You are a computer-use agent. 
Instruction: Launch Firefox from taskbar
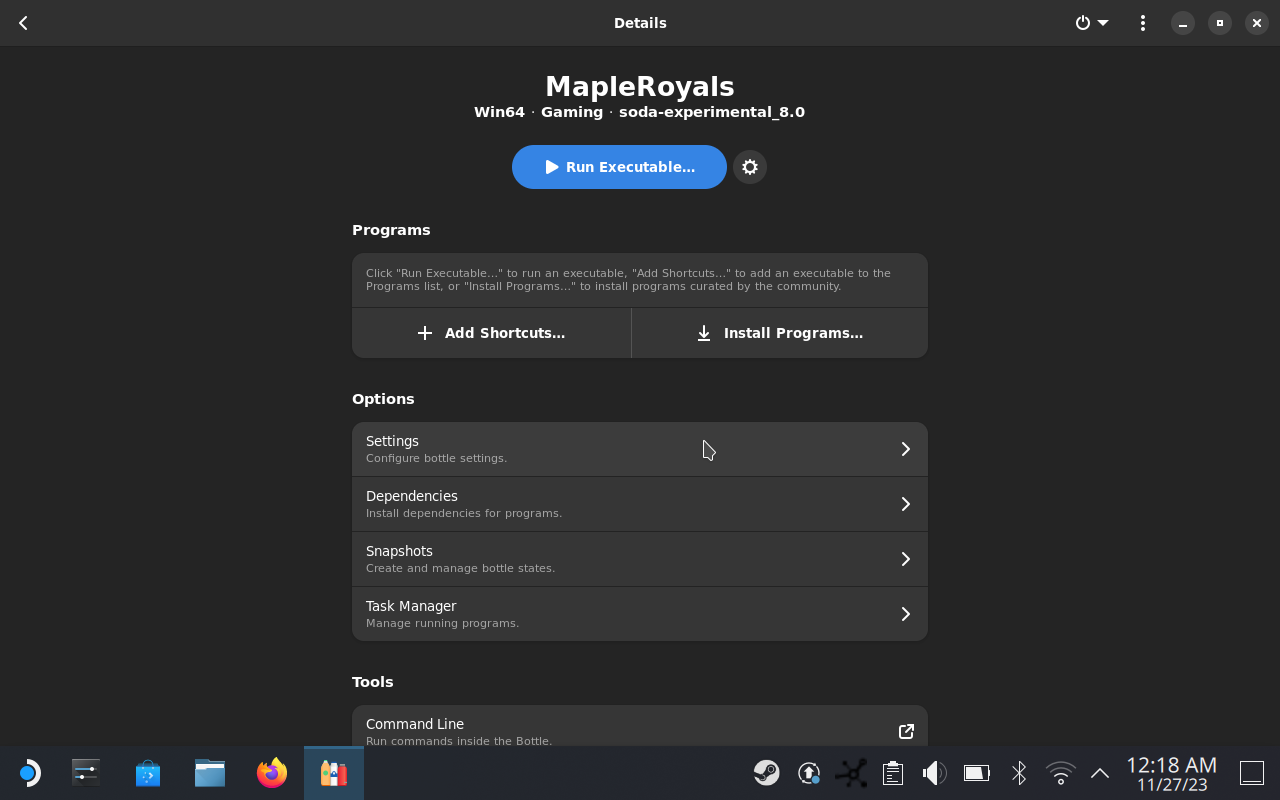tap(272, 773)
